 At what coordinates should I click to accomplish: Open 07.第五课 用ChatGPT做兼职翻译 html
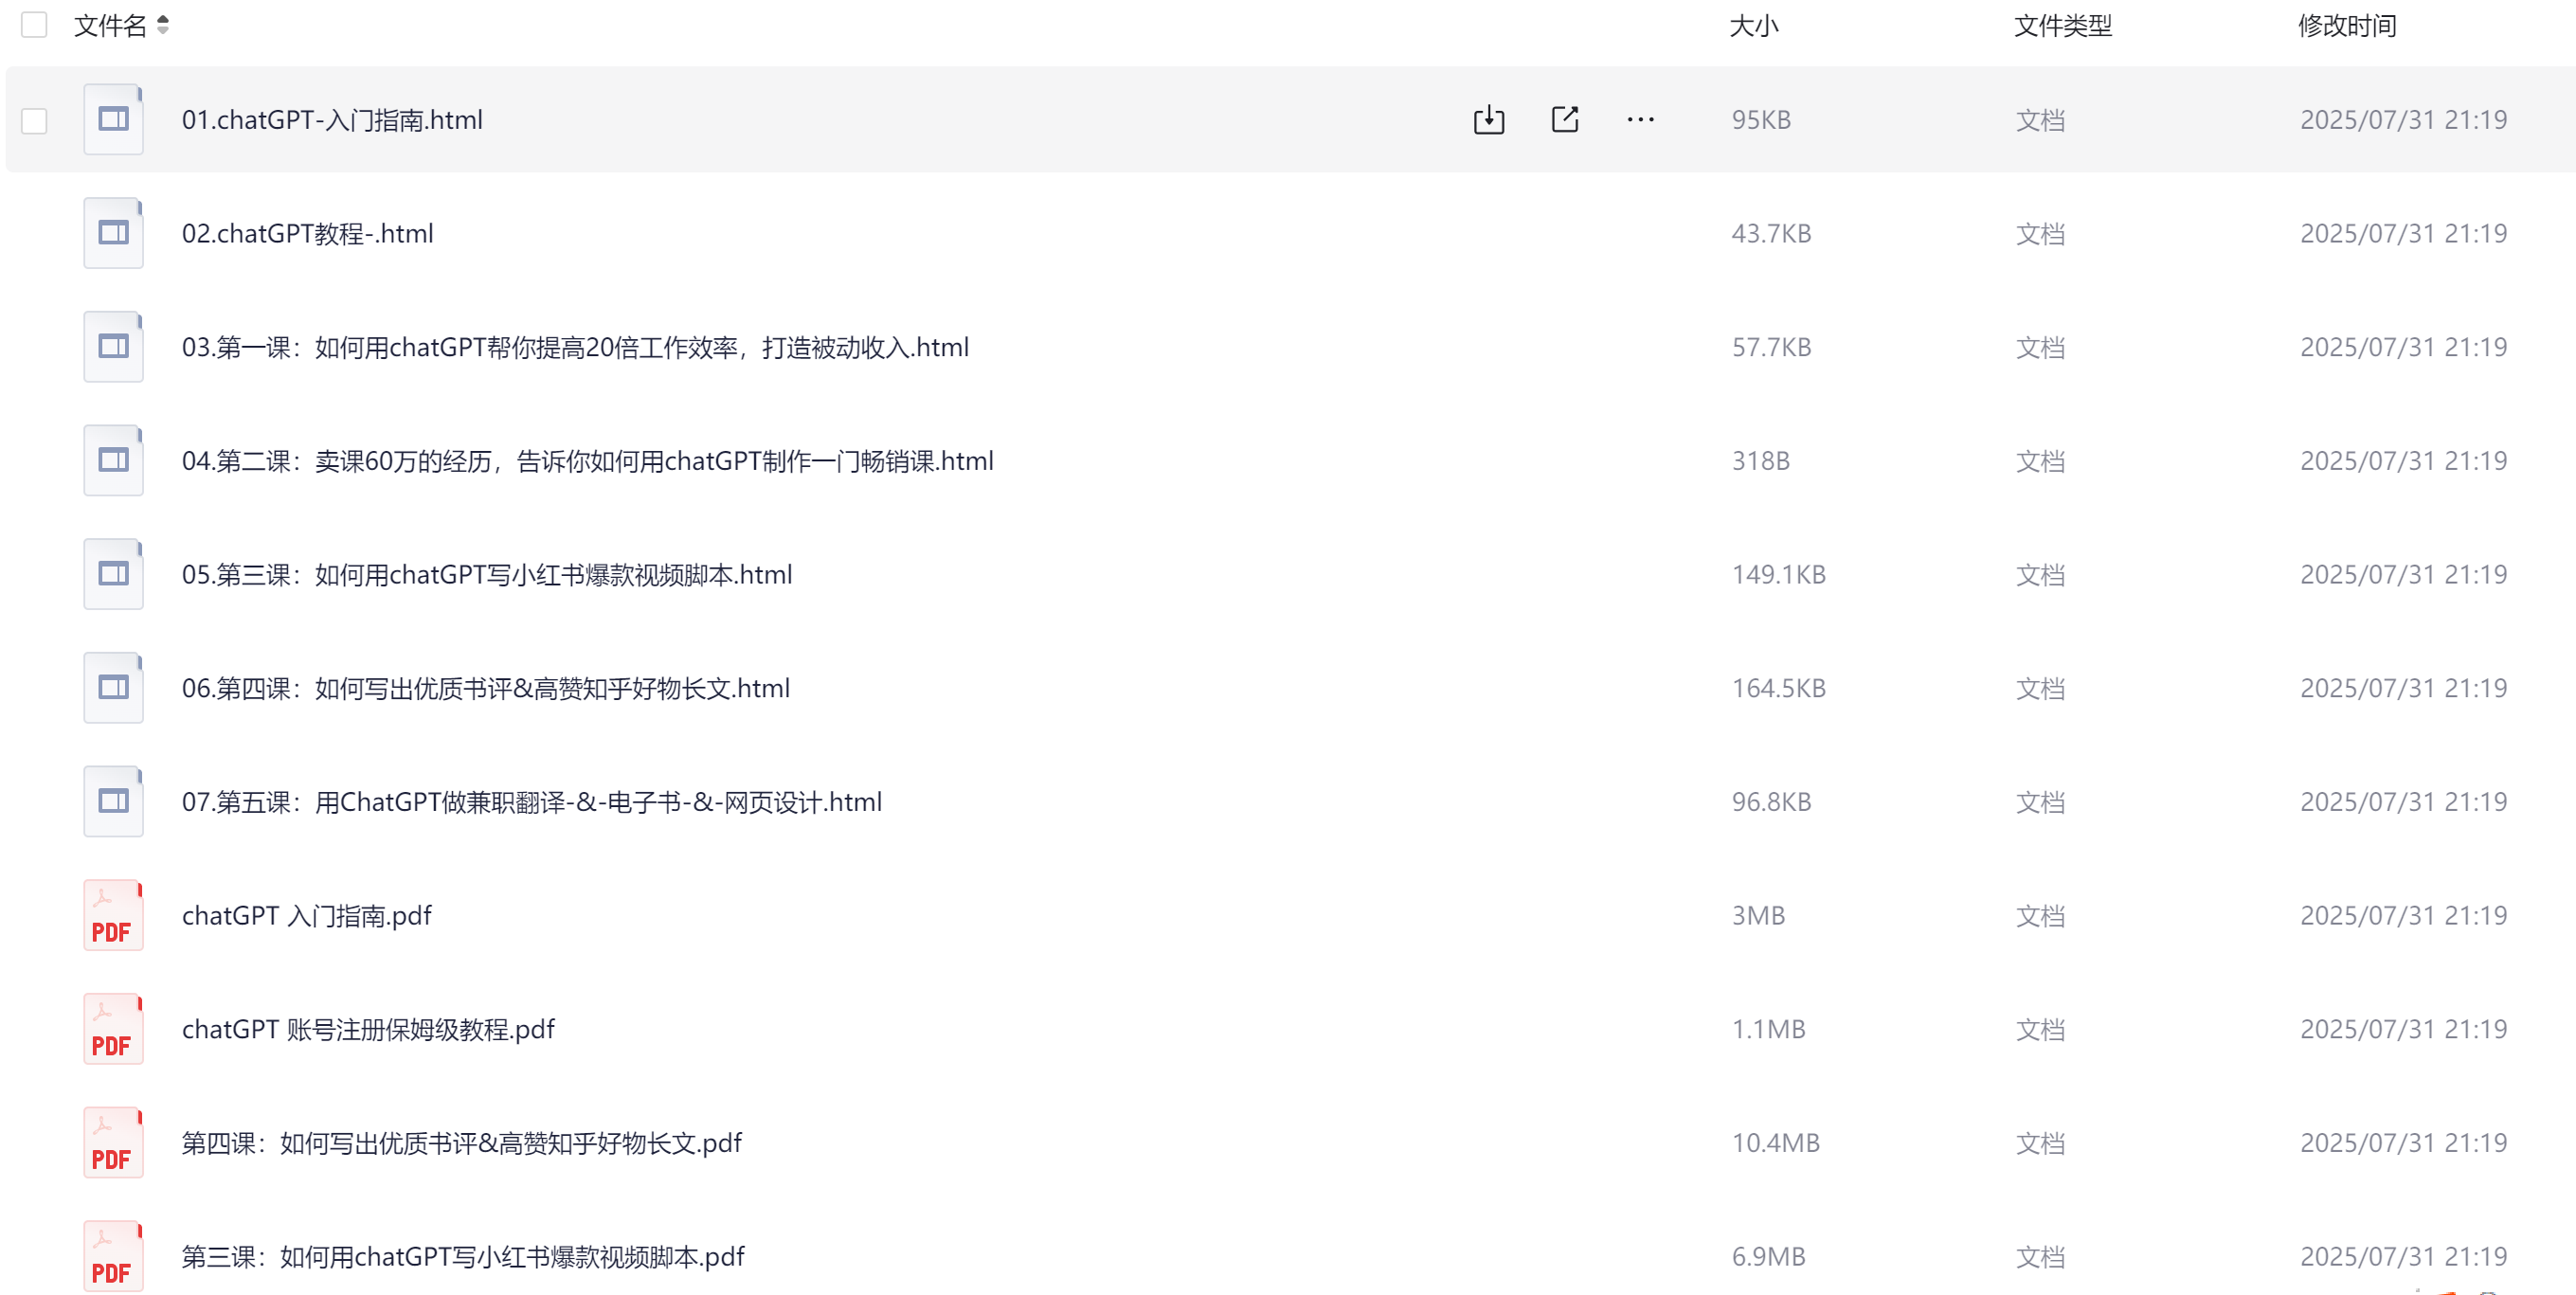click(531, 802)
